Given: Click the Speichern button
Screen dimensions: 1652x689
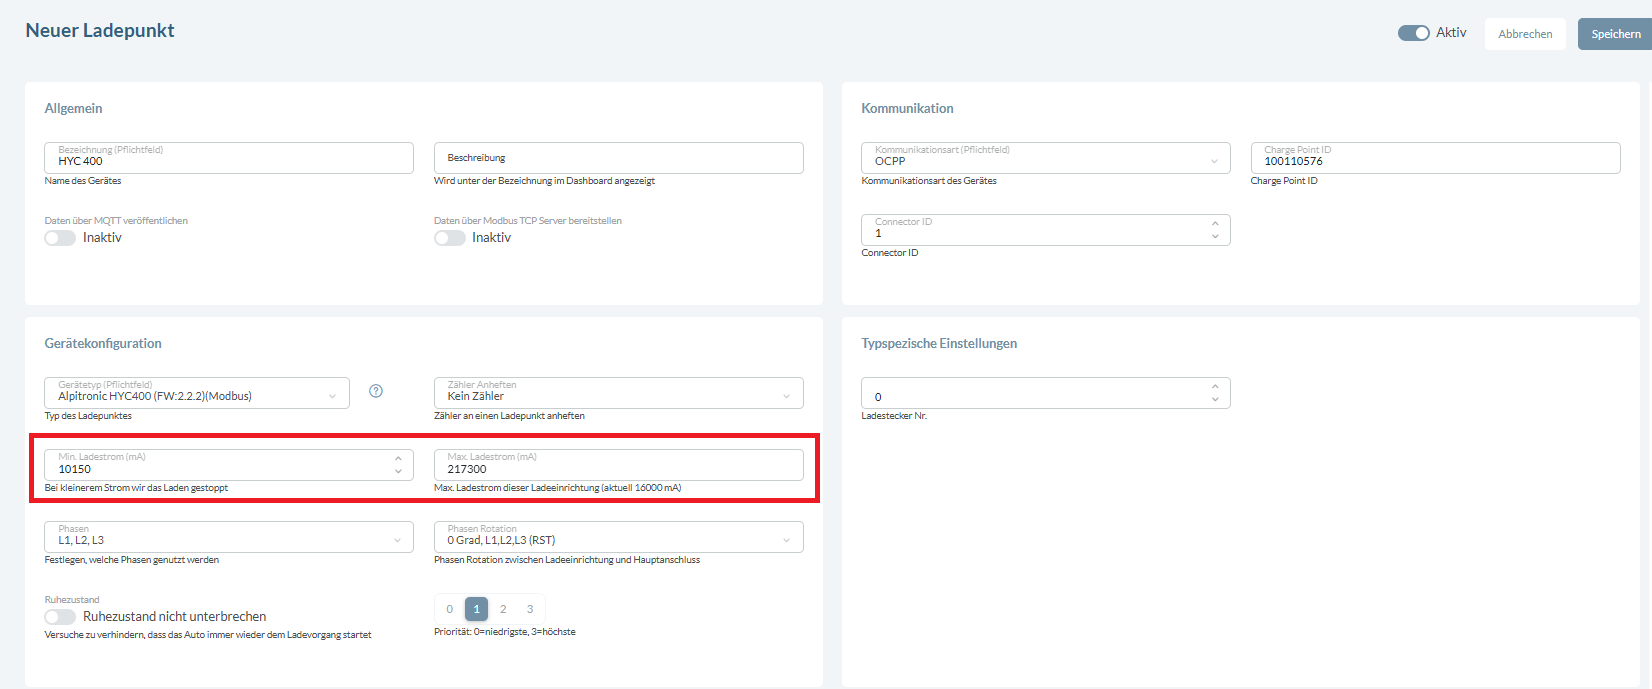Looking at the screenshot, I should coord(1614,34).
